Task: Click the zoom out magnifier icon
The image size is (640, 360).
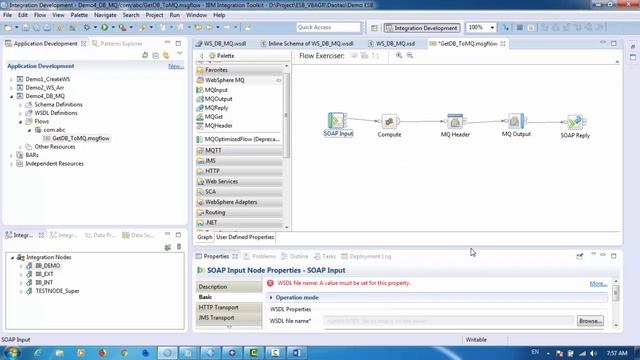Action: pos(410,56)
